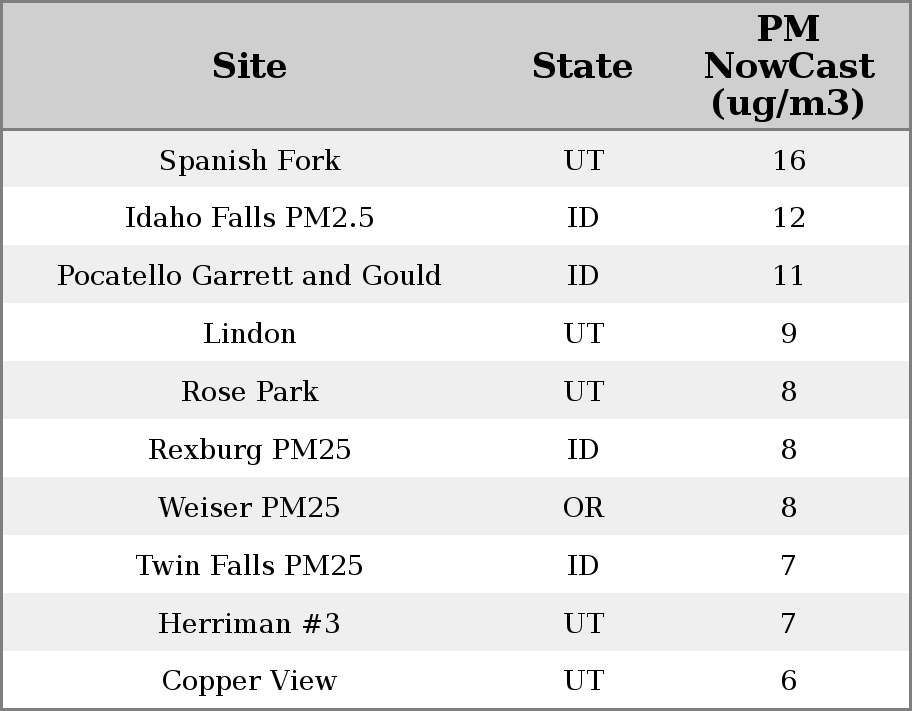Click the OR state cell
The image size is (912, 711).
[583, 507]
